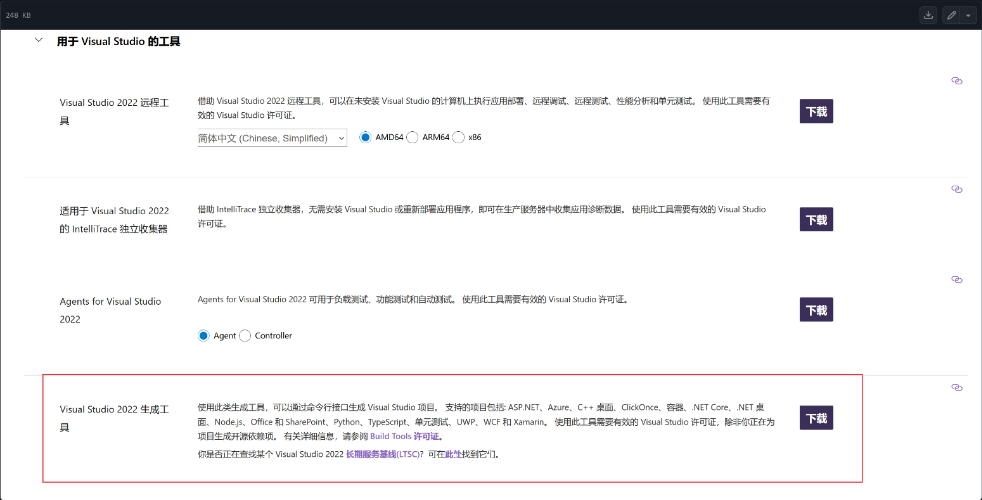Viewport: 982px width, 500px height.
Task: Copy anchor link for Agents for Visual Studio row
Action: pos(956,279)
